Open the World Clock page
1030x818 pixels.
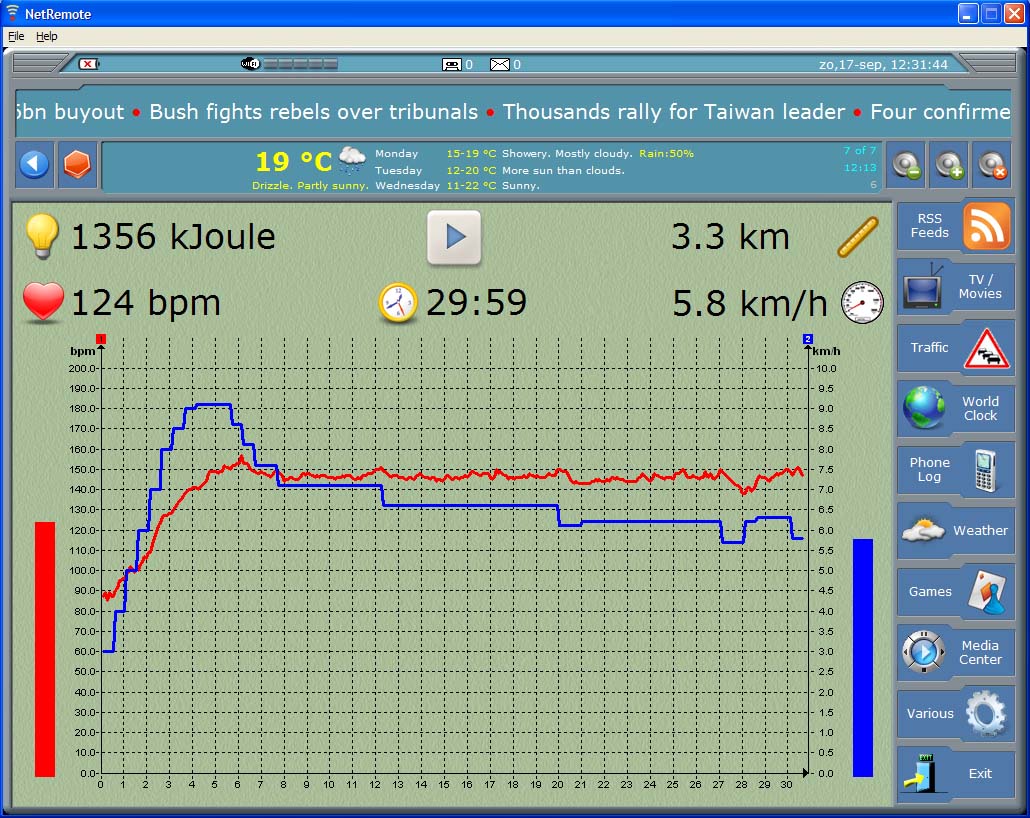(x=955, y=409)
